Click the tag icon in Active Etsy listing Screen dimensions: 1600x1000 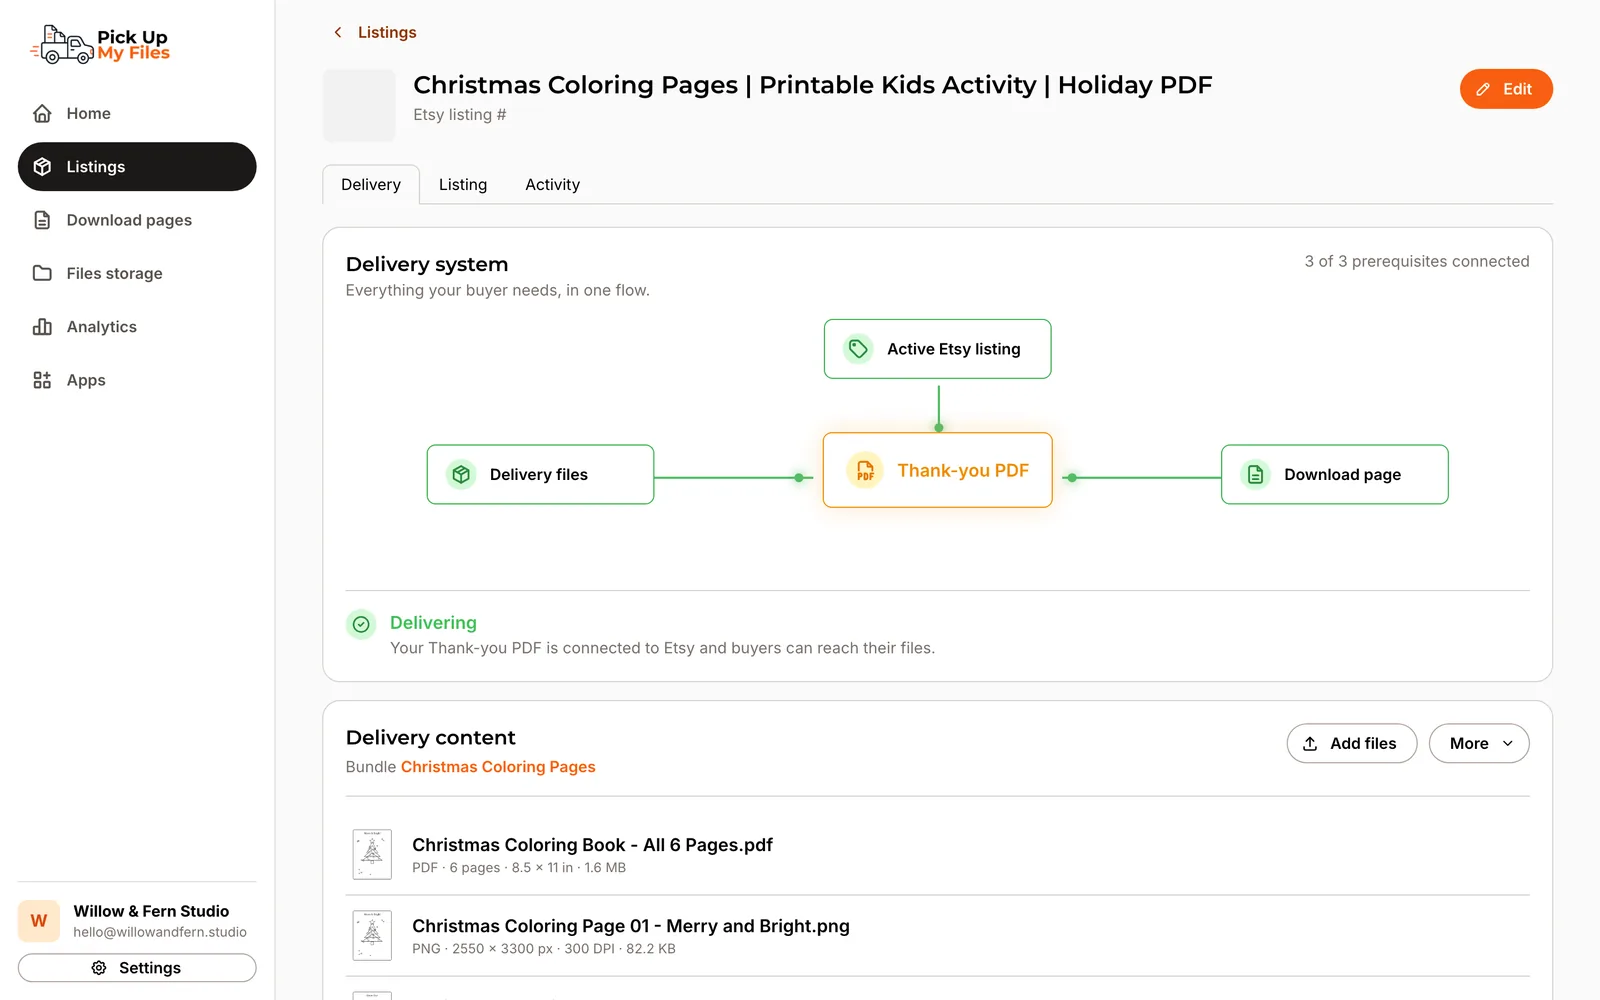[x=858, y=349]
